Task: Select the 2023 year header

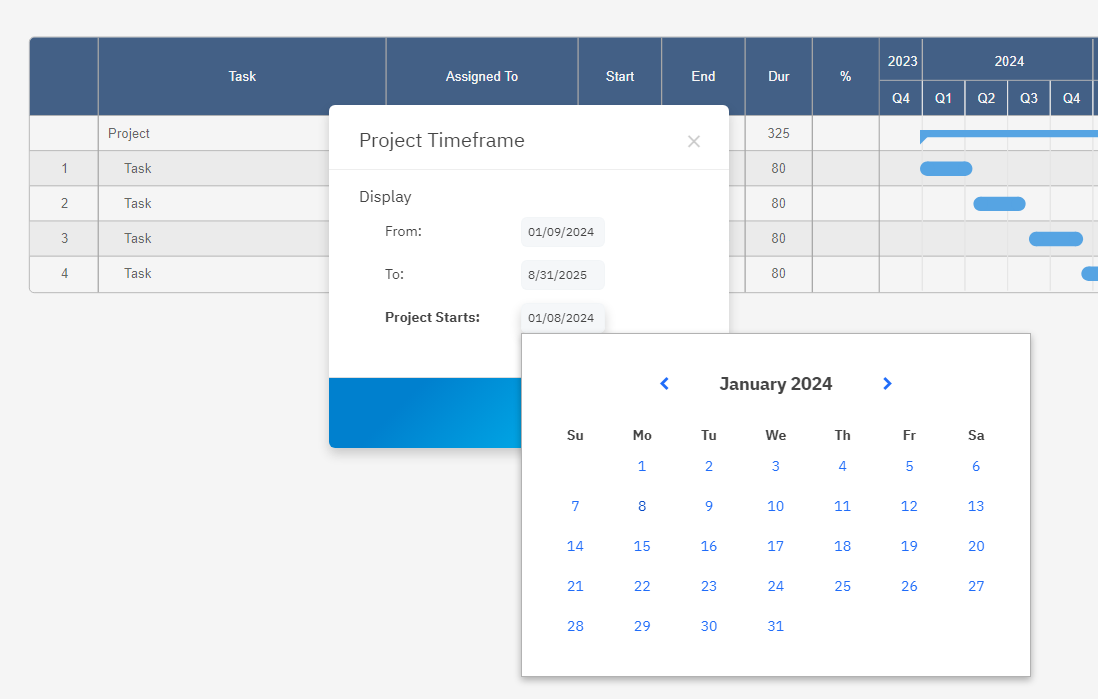Action: click(x=900, y=61)
